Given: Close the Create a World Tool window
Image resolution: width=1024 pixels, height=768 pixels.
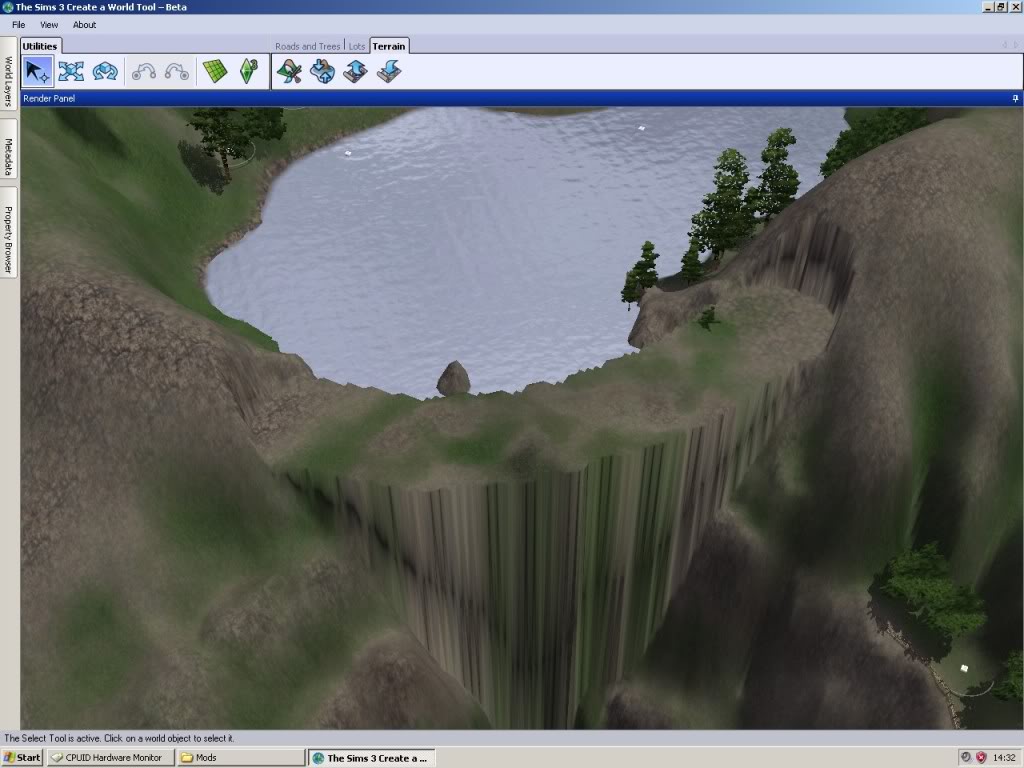Looking at the screenshot, I should click(1016, 7).
